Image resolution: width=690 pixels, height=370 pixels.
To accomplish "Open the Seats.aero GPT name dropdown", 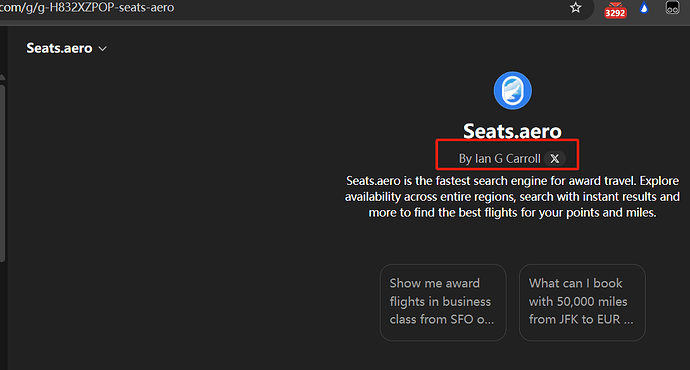I will pos(66,48).
